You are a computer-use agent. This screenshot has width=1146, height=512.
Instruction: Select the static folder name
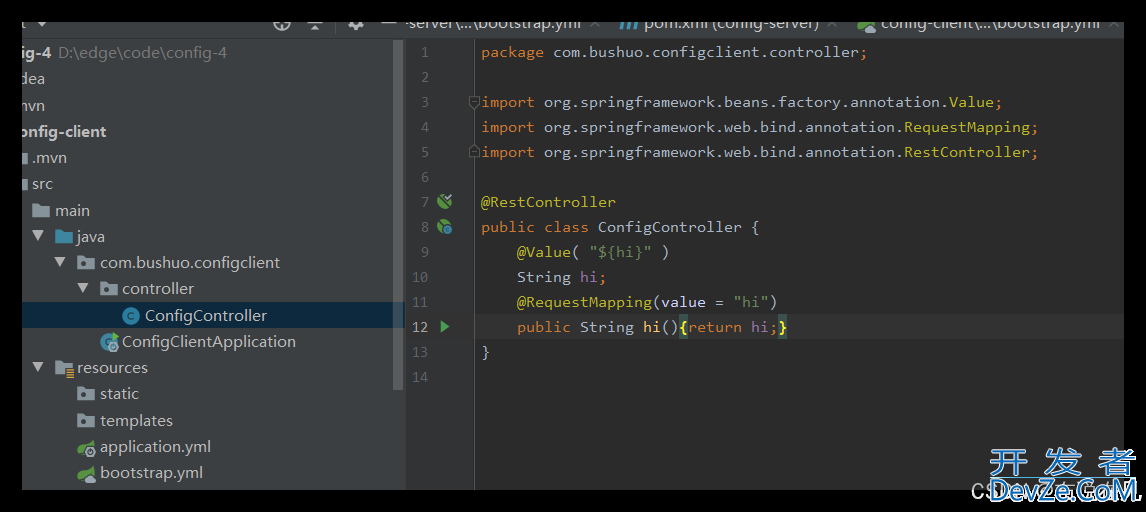tap(119, 394)
